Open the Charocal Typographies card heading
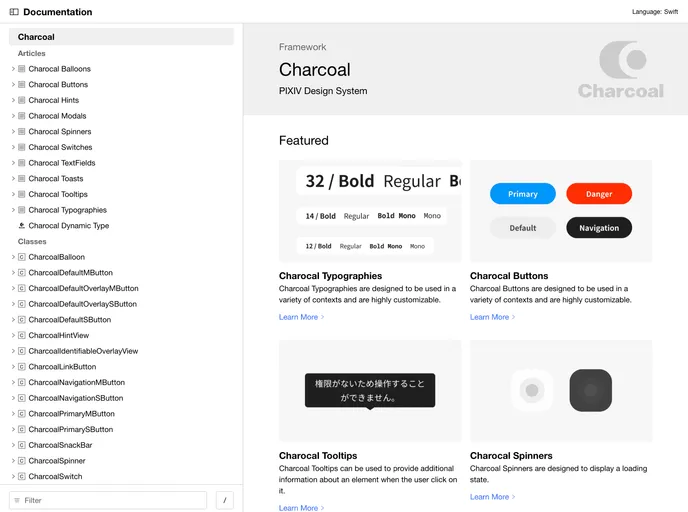The width and height of the screenshot is (688, 512). 330,276
